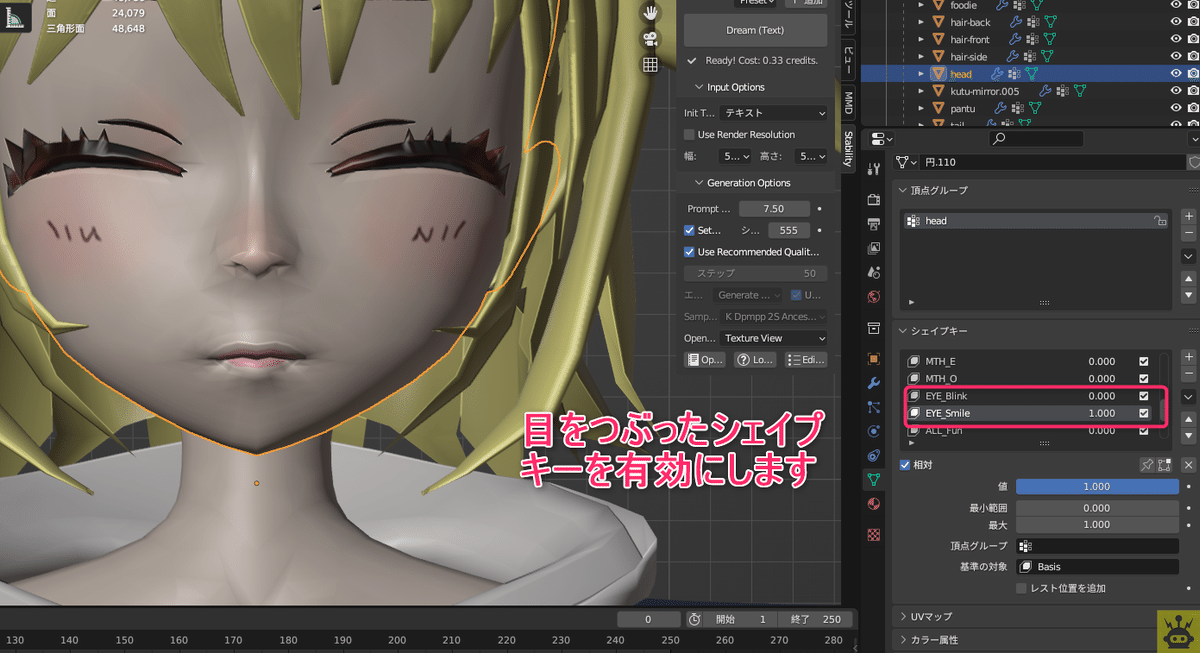The height and width of the screenshot is (653, 1200).
Task: Open the Object Constraint properties tab
Action: click(874, 455)
